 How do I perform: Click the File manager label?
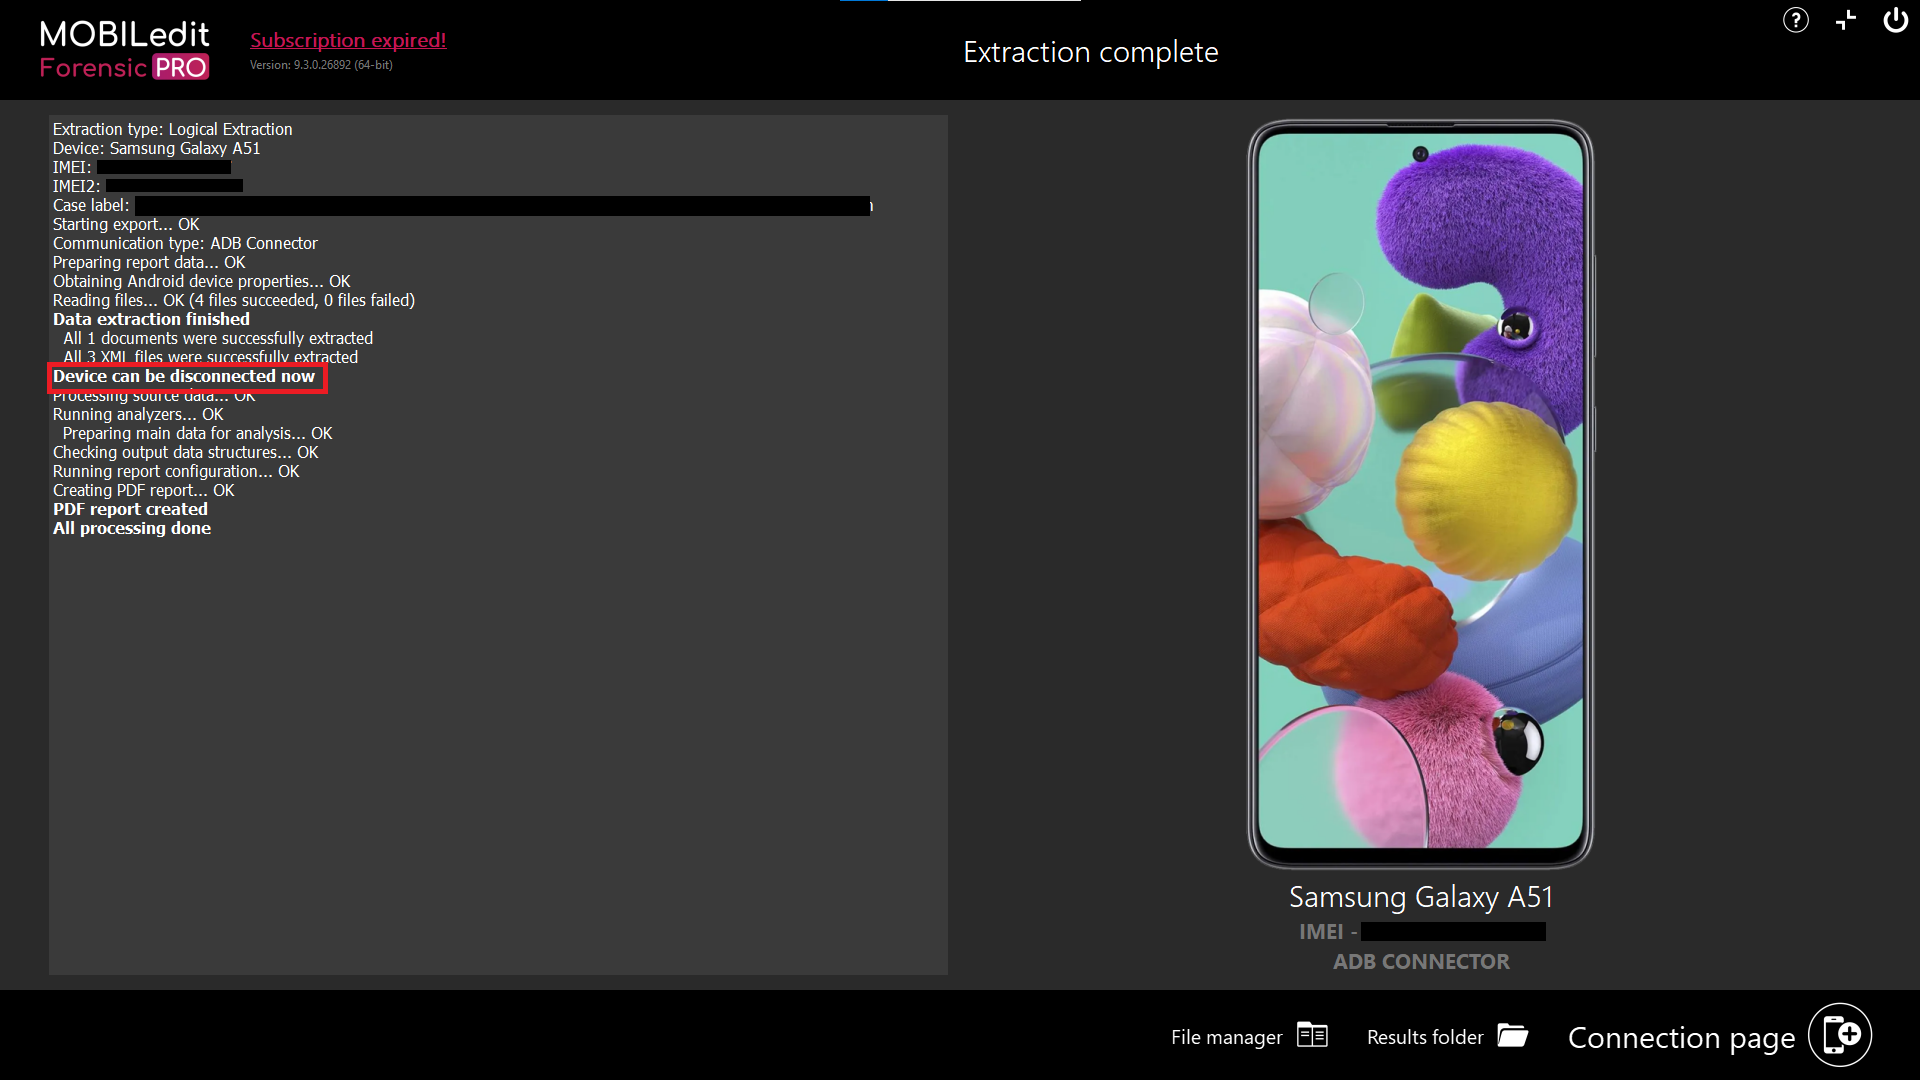click(x=1226, y=1037)
